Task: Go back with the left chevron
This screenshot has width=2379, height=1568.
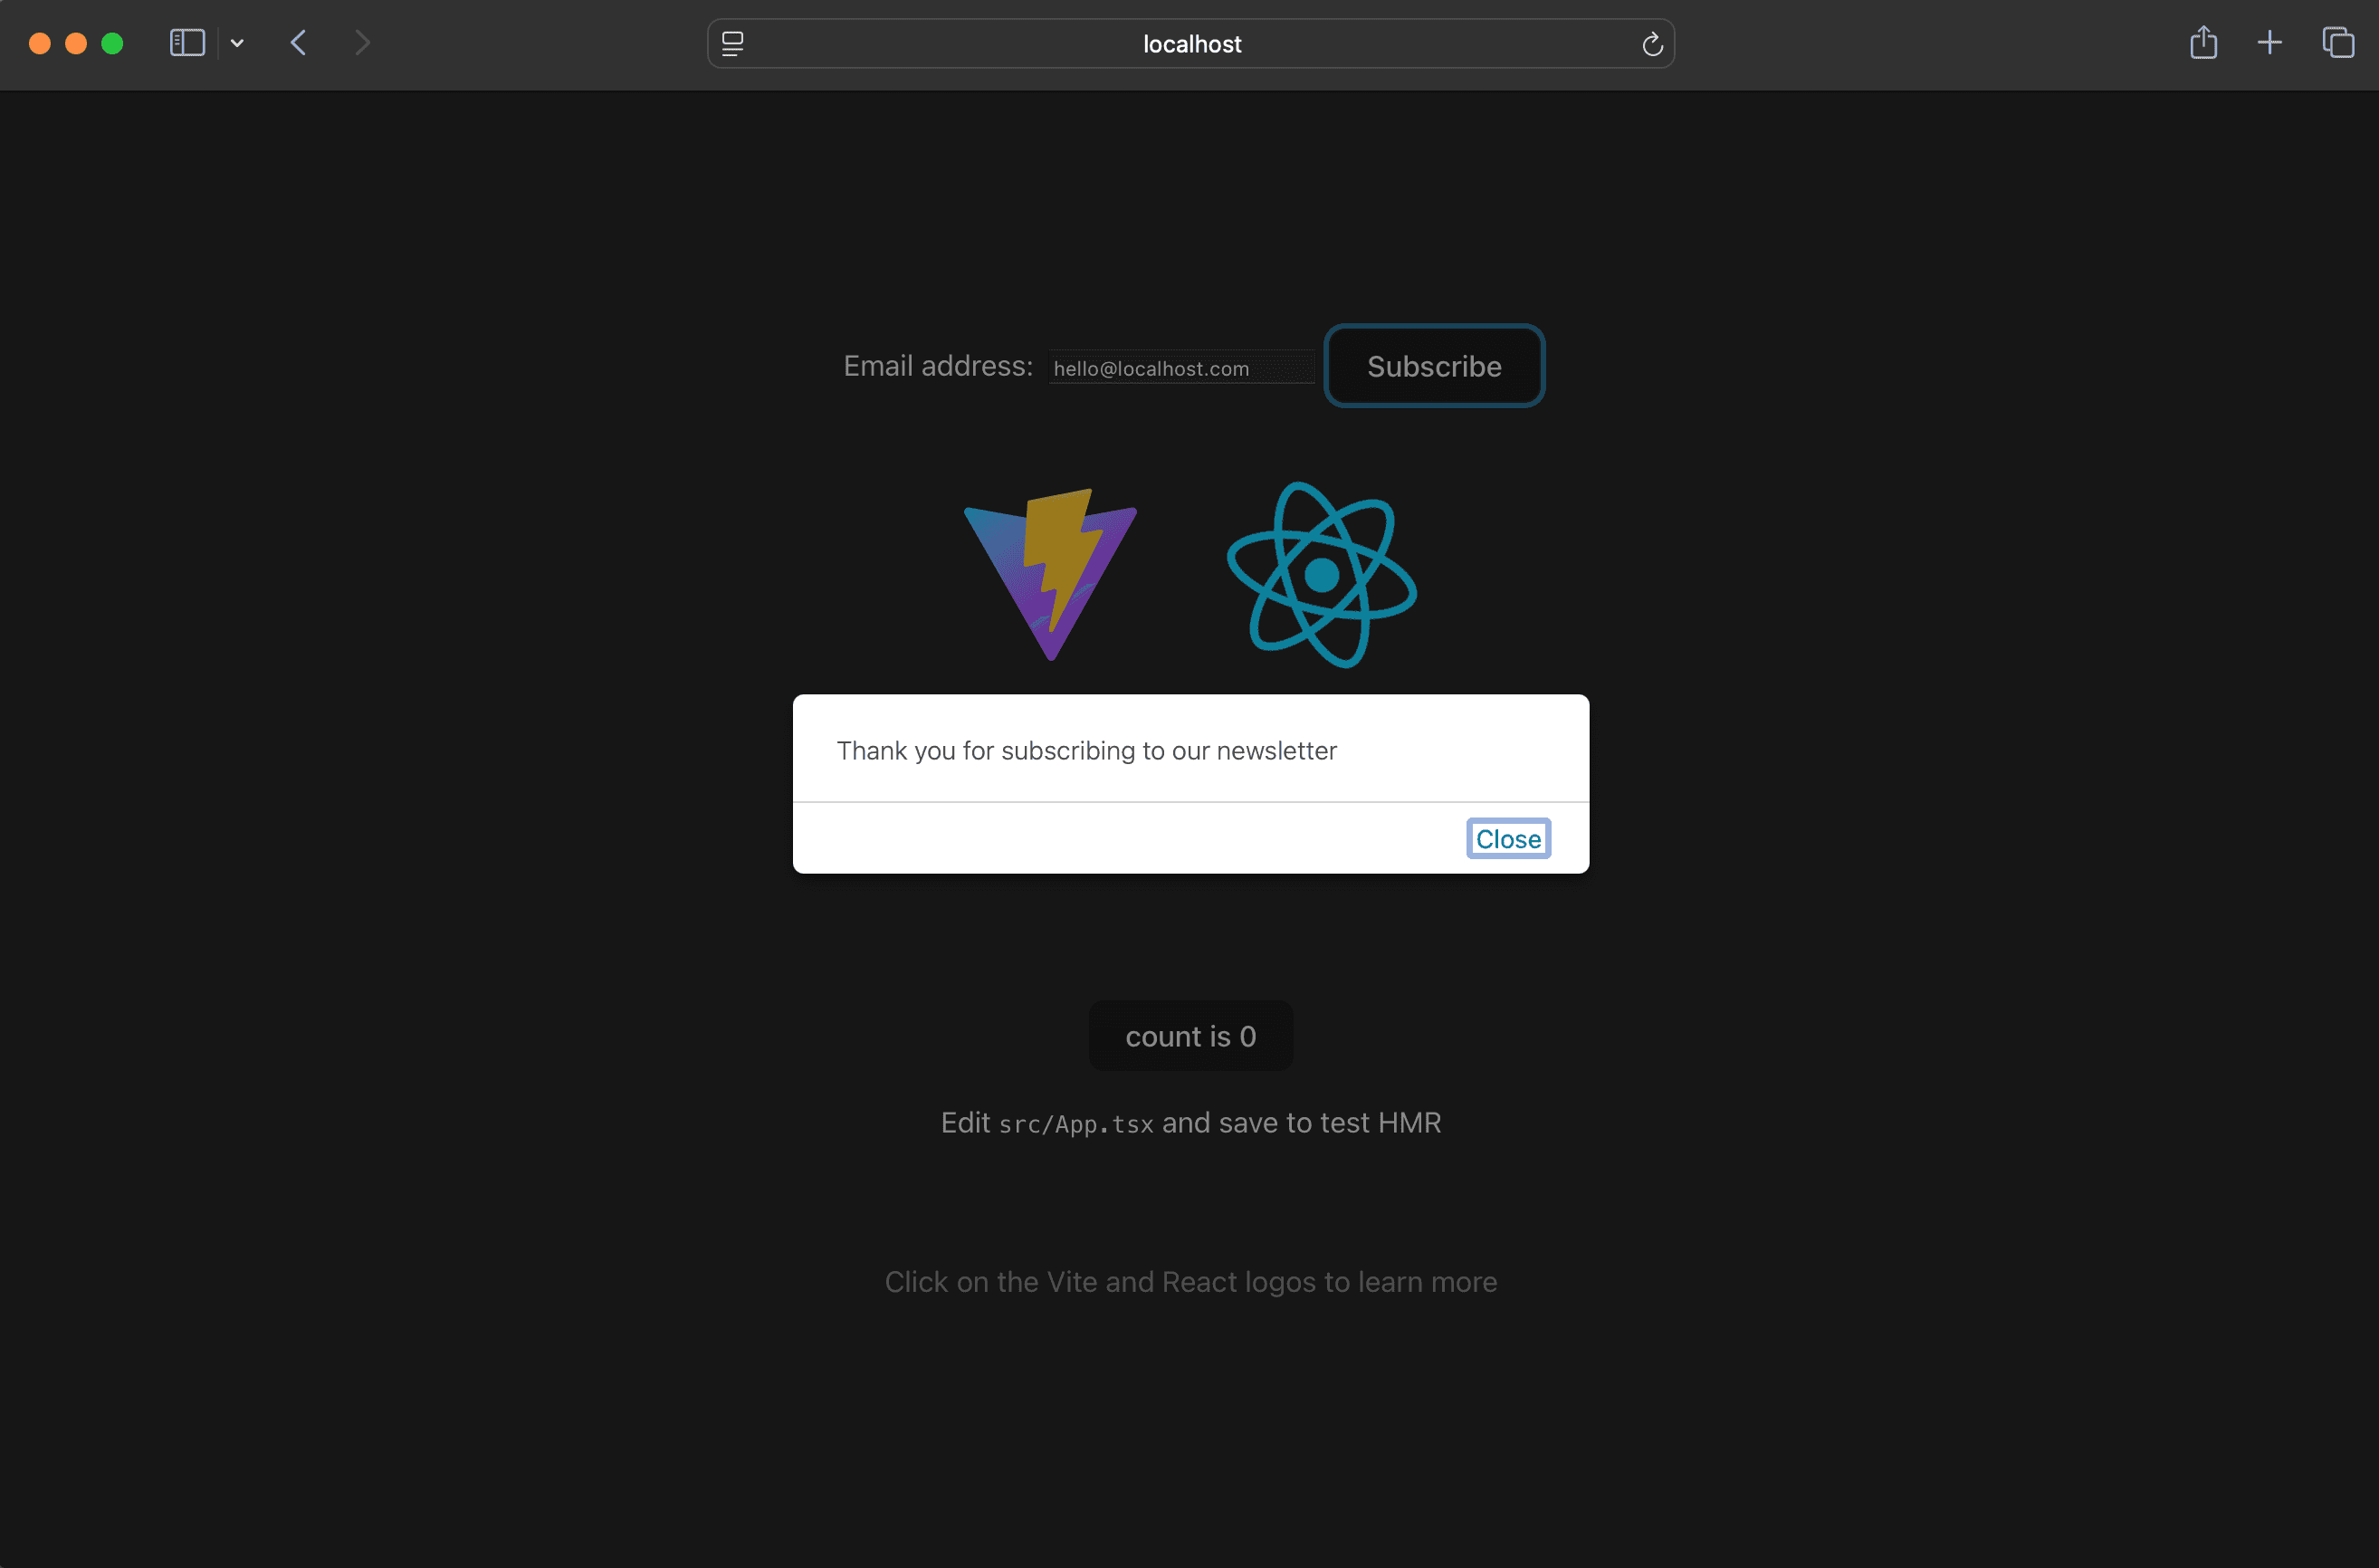Action: click(298, 43)
